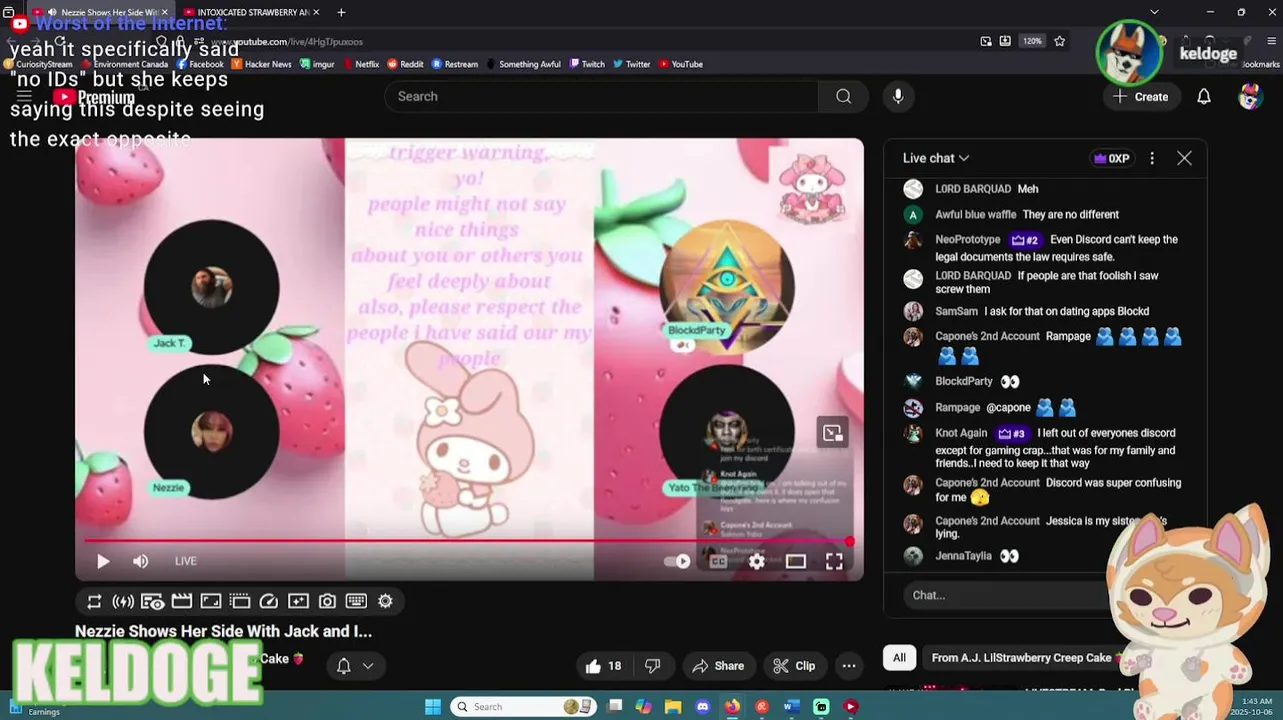Image resolution: width=1283 pixels, height=720 pixels.
Task: Open the imgur bookmark
Action: (317, 64)
